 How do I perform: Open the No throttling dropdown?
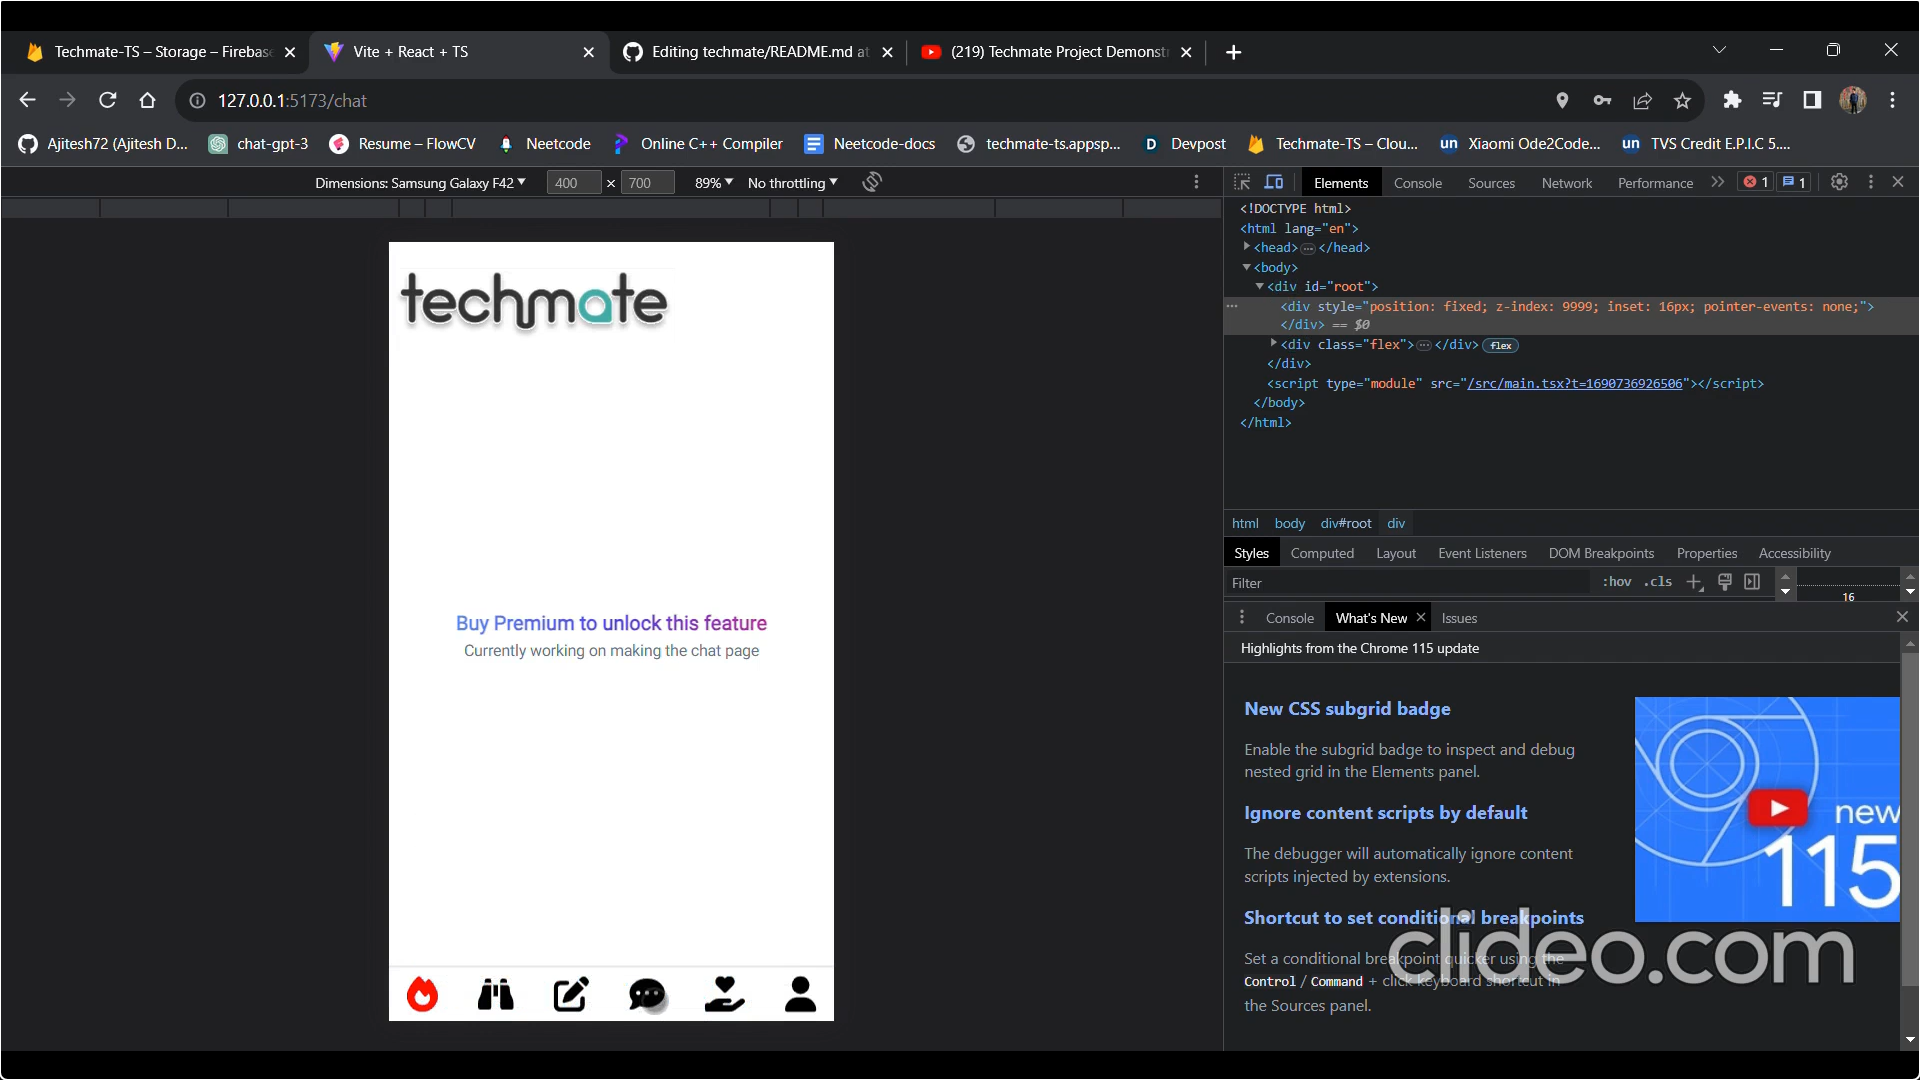792,183
